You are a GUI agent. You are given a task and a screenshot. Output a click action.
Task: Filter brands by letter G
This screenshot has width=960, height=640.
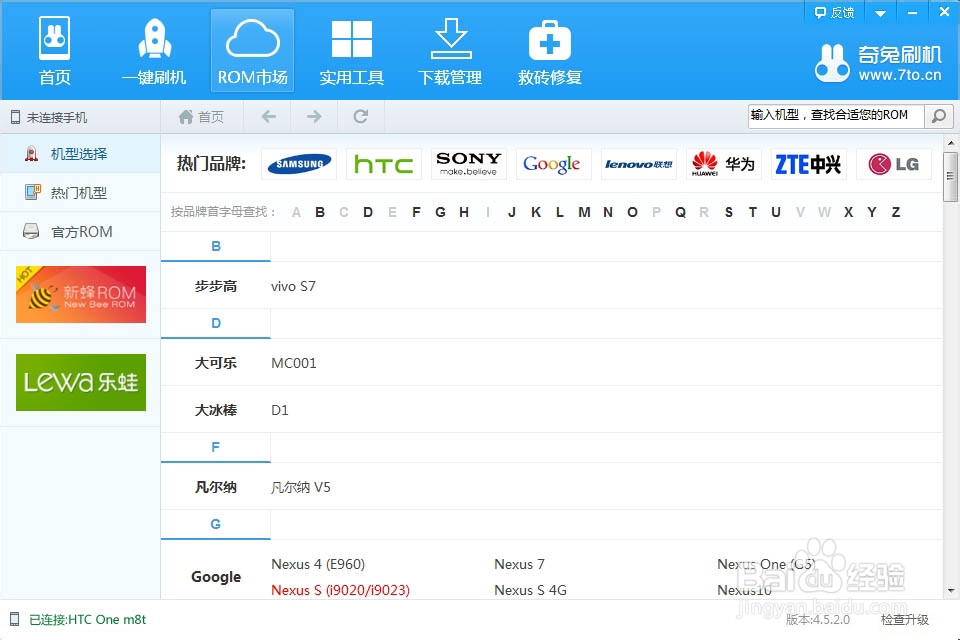click(440, 212)
